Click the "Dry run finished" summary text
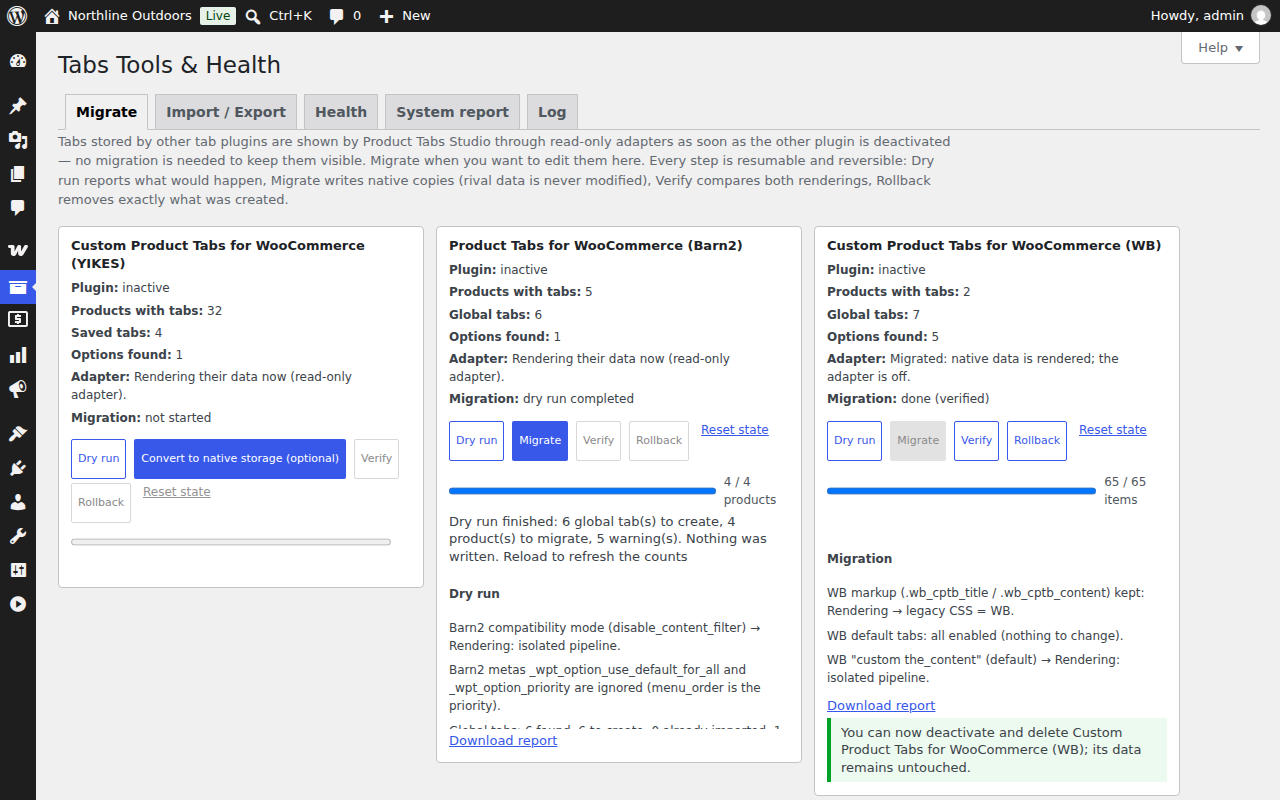The height and width of the screenshot is (800, 1280). point(608,539)
